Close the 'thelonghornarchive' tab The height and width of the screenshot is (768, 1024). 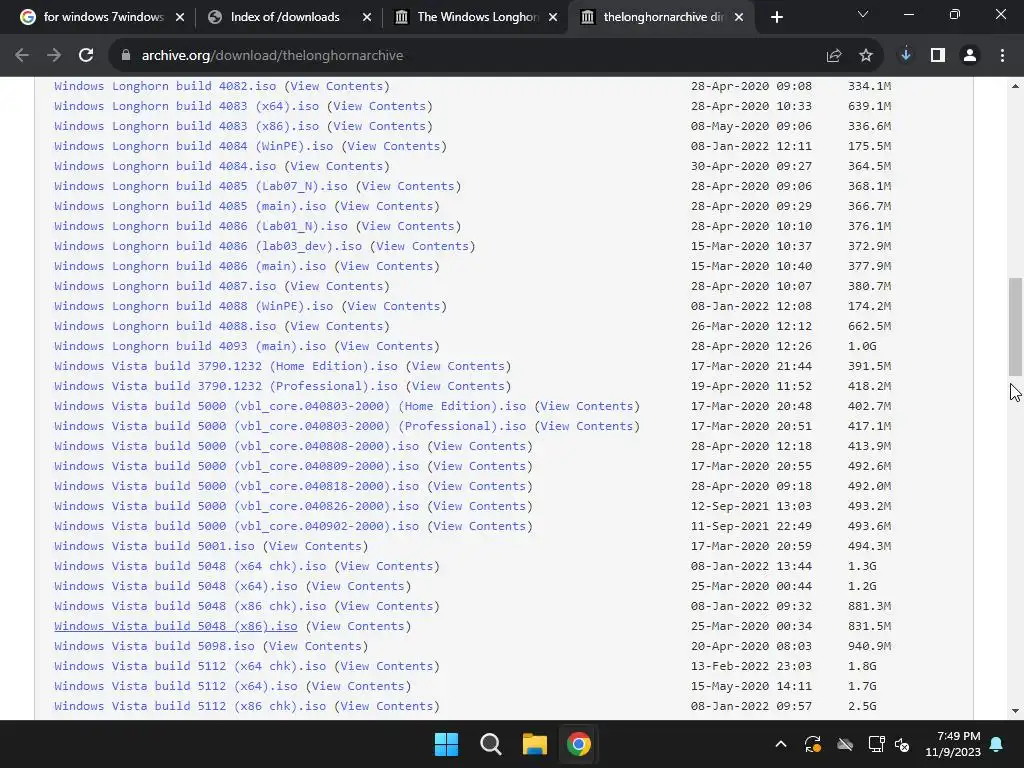pyautogui.click(x=739, y=17)
